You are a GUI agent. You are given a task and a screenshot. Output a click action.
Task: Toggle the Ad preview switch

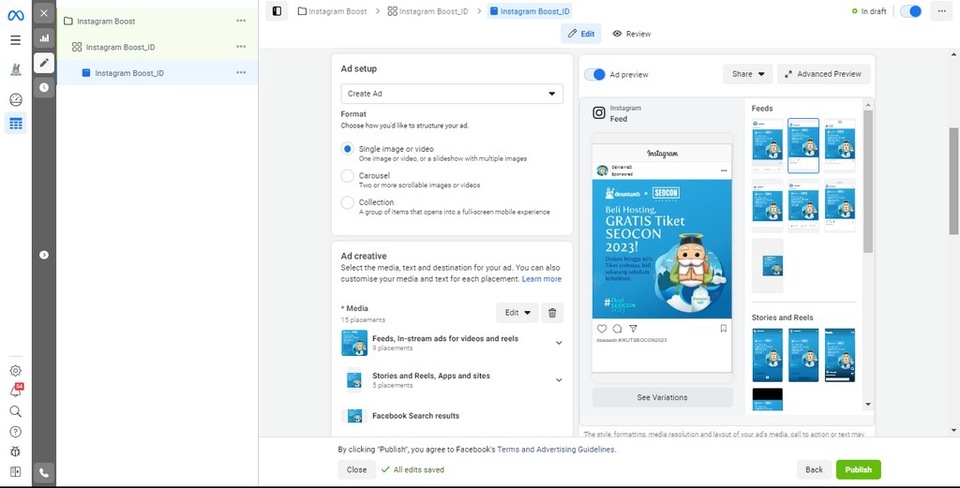click(x=594, y=75)
